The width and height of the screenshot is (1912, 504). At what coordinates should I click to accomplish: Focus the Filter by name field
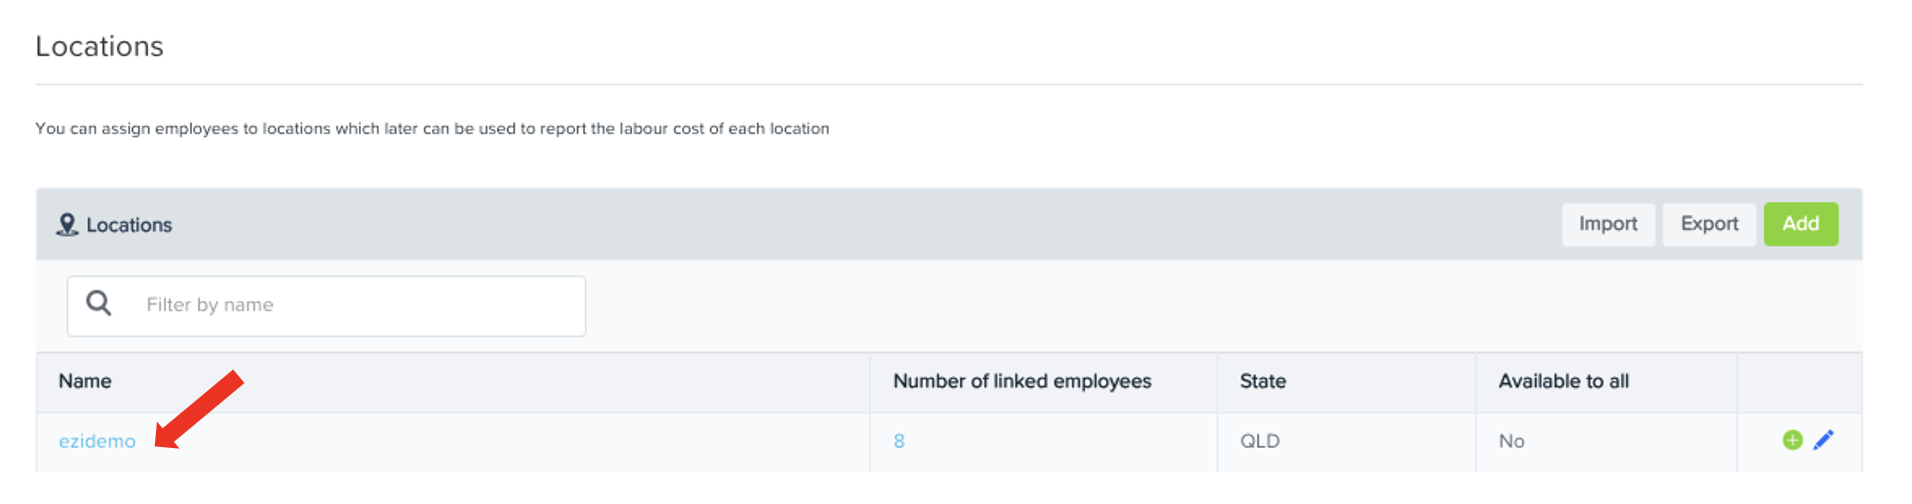(x=326, y=306)
